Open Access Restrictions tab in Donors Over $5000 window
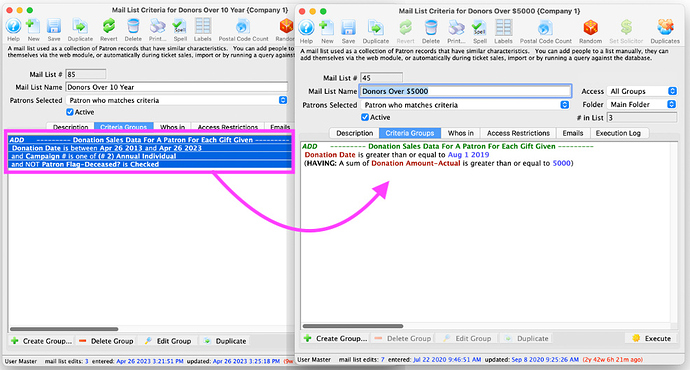The width and height of the screenshot is (690, 370). (x=518, y=133)
